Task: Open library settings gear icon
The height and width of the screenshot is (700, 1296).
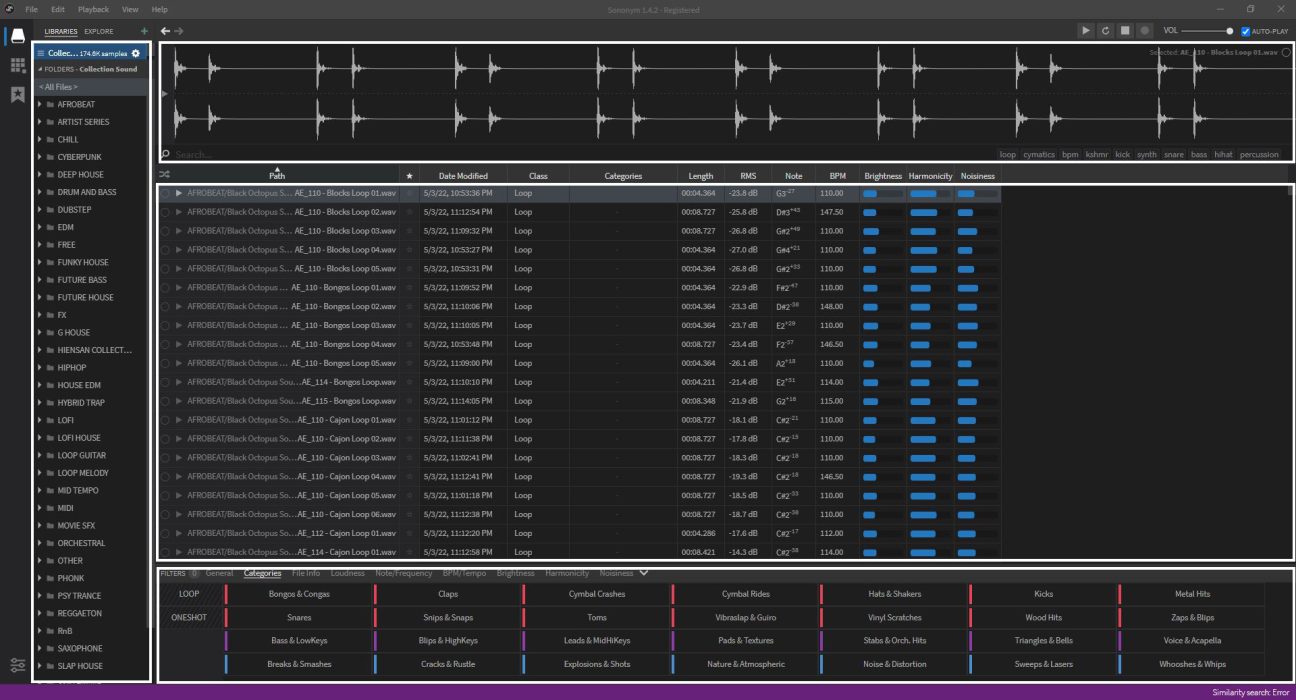Action: click(x=136, y=52)
